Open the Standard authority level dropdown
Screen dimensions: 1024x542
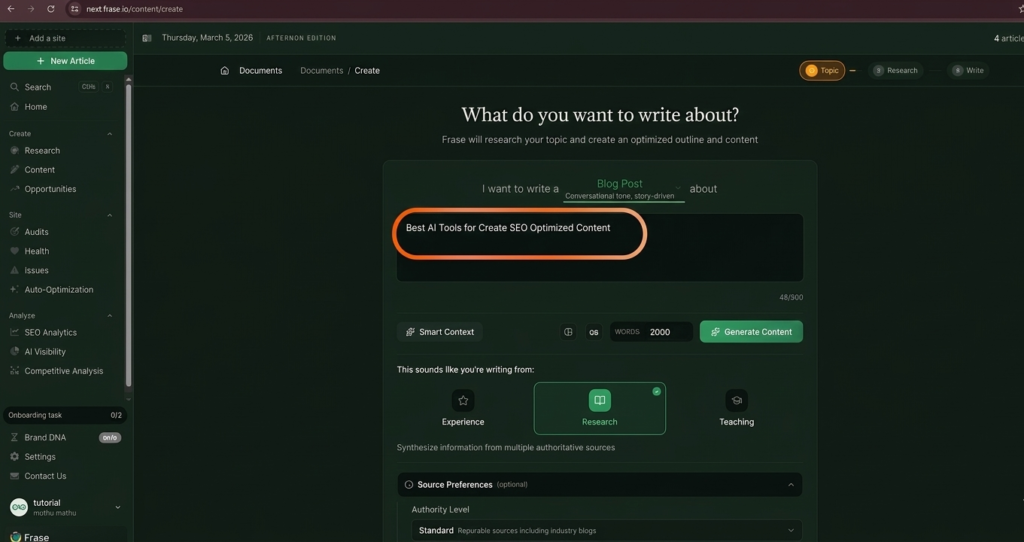click(x=606, y=530)
